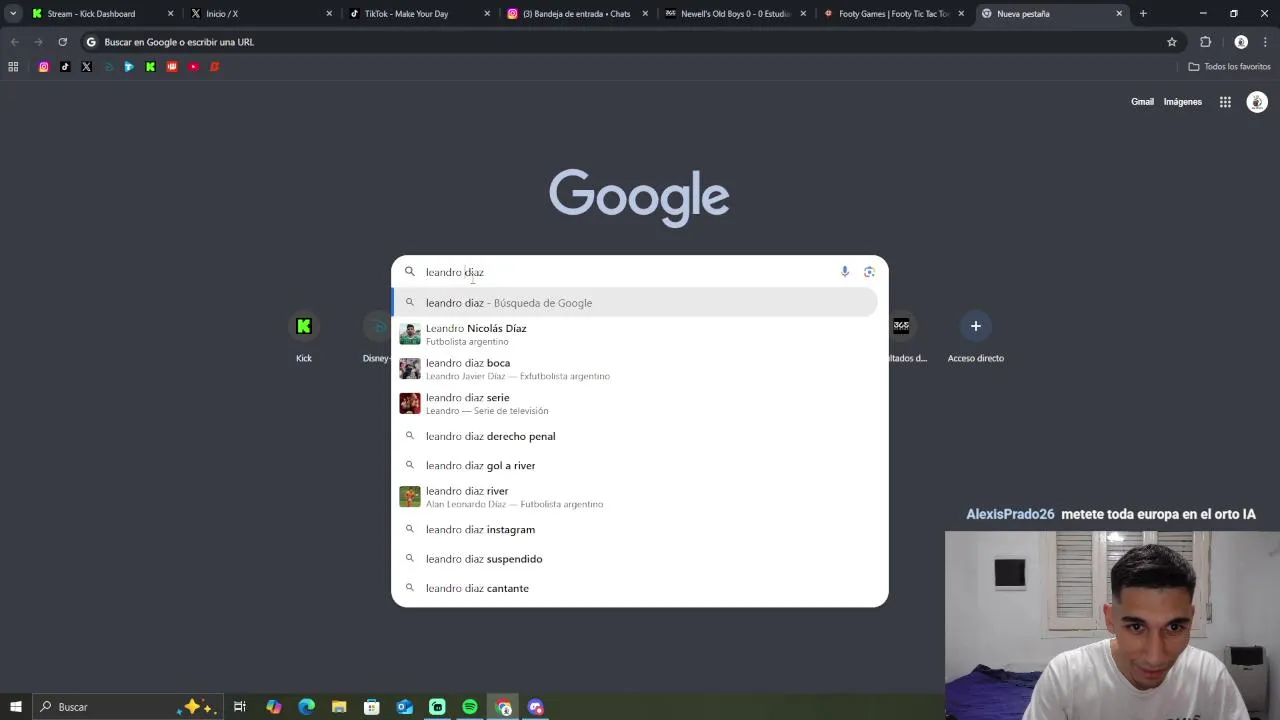This screenshot has width=1280, height=720.
Task: Open the Google apps grid
Action: pyautogui.click(x=1225, y=102)
